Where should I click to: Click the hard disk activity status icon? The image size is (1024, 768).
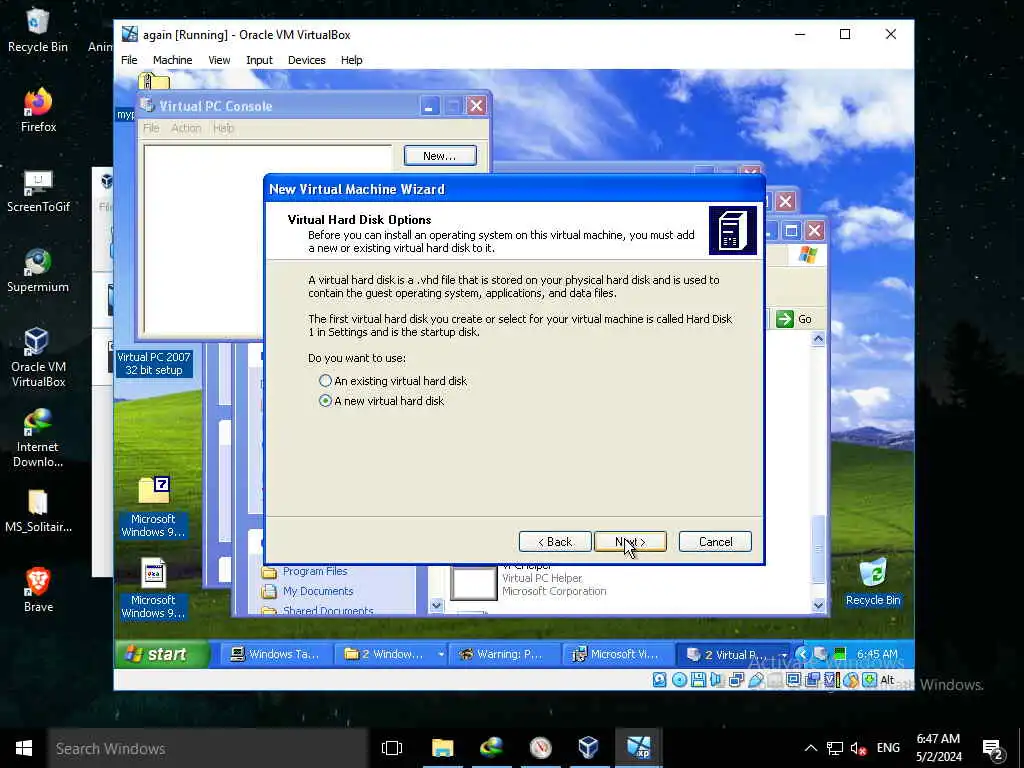coord(660,680)
